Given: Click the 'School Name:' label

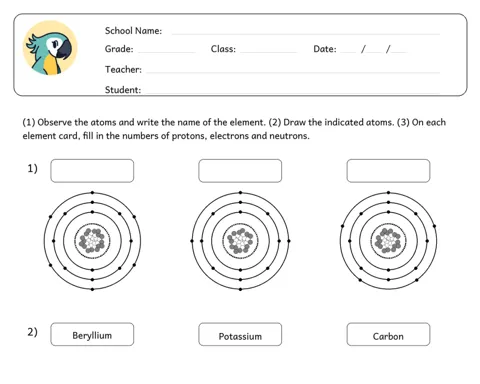Looking at the screenshot, I should point(133,31).
